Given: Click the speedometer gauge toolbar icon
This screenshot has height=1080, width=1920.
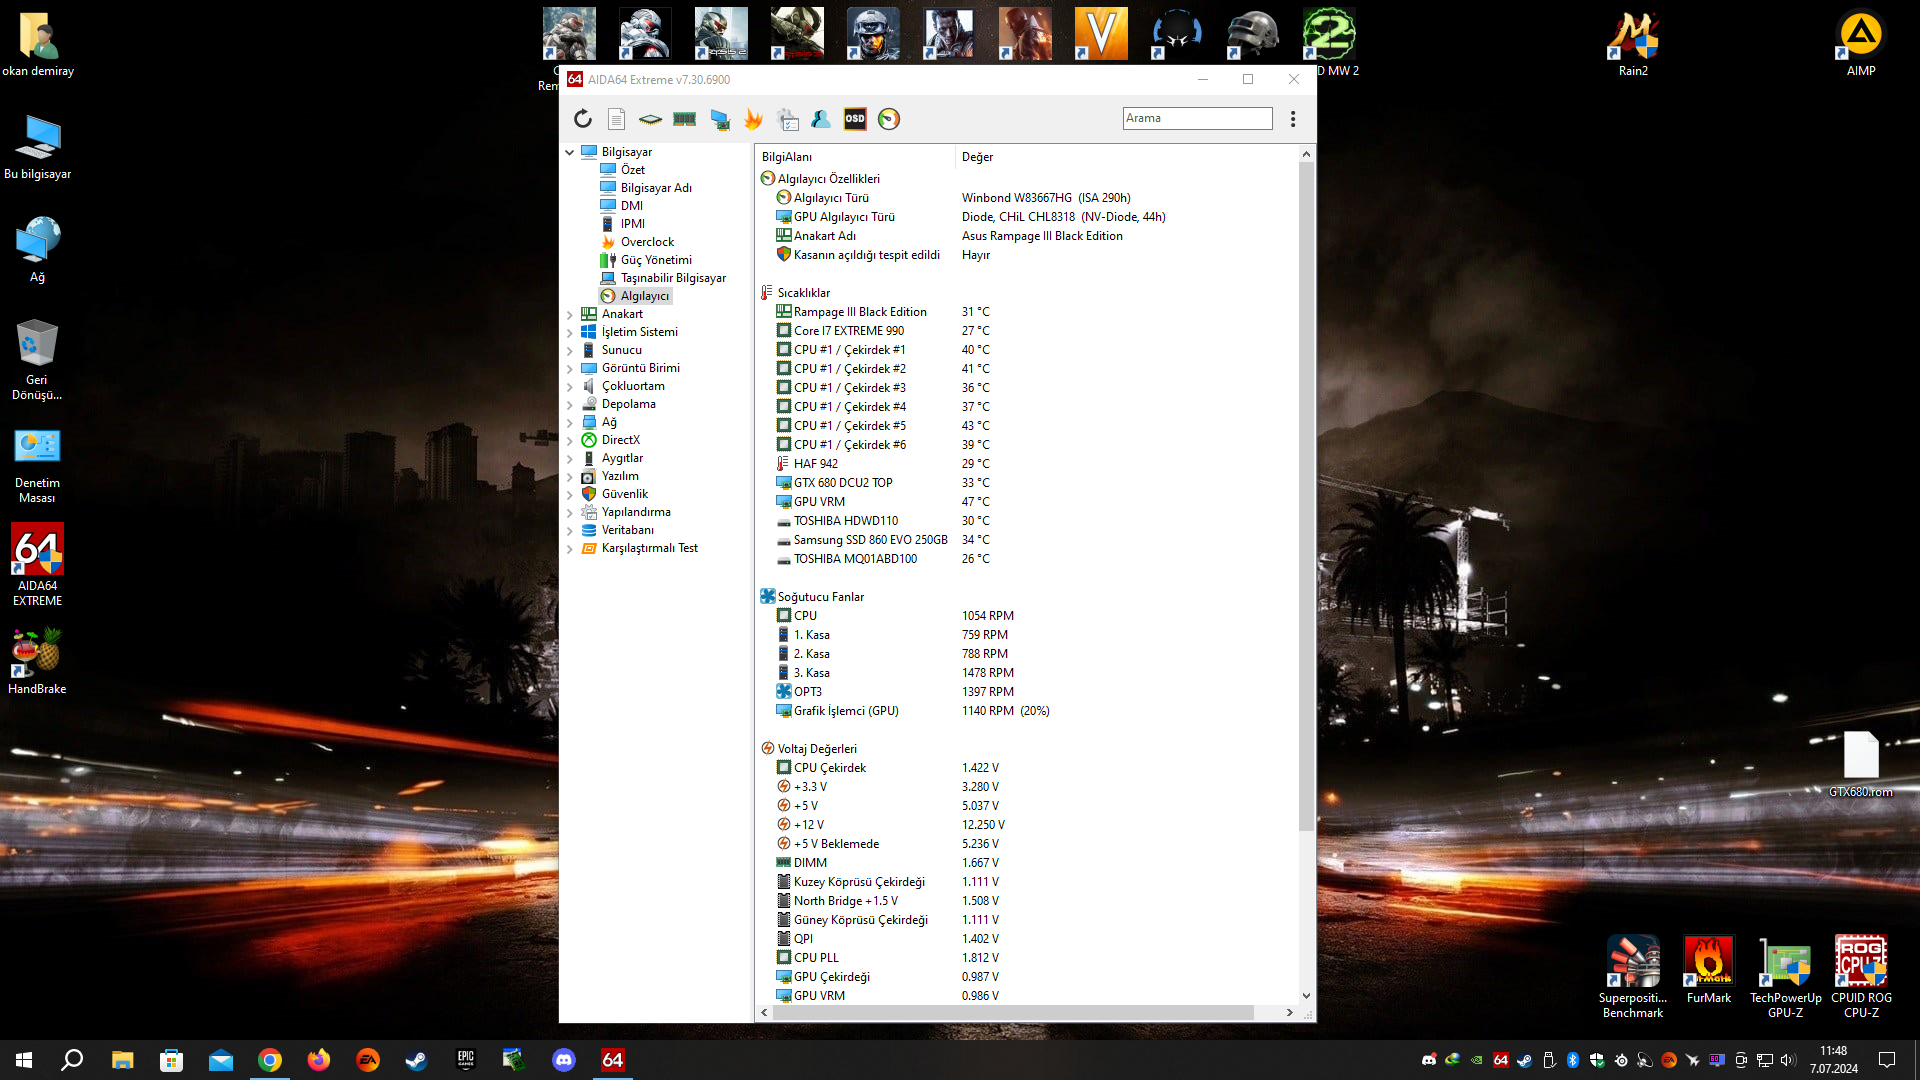Looking at the screenshot, I should click(889, 119).
